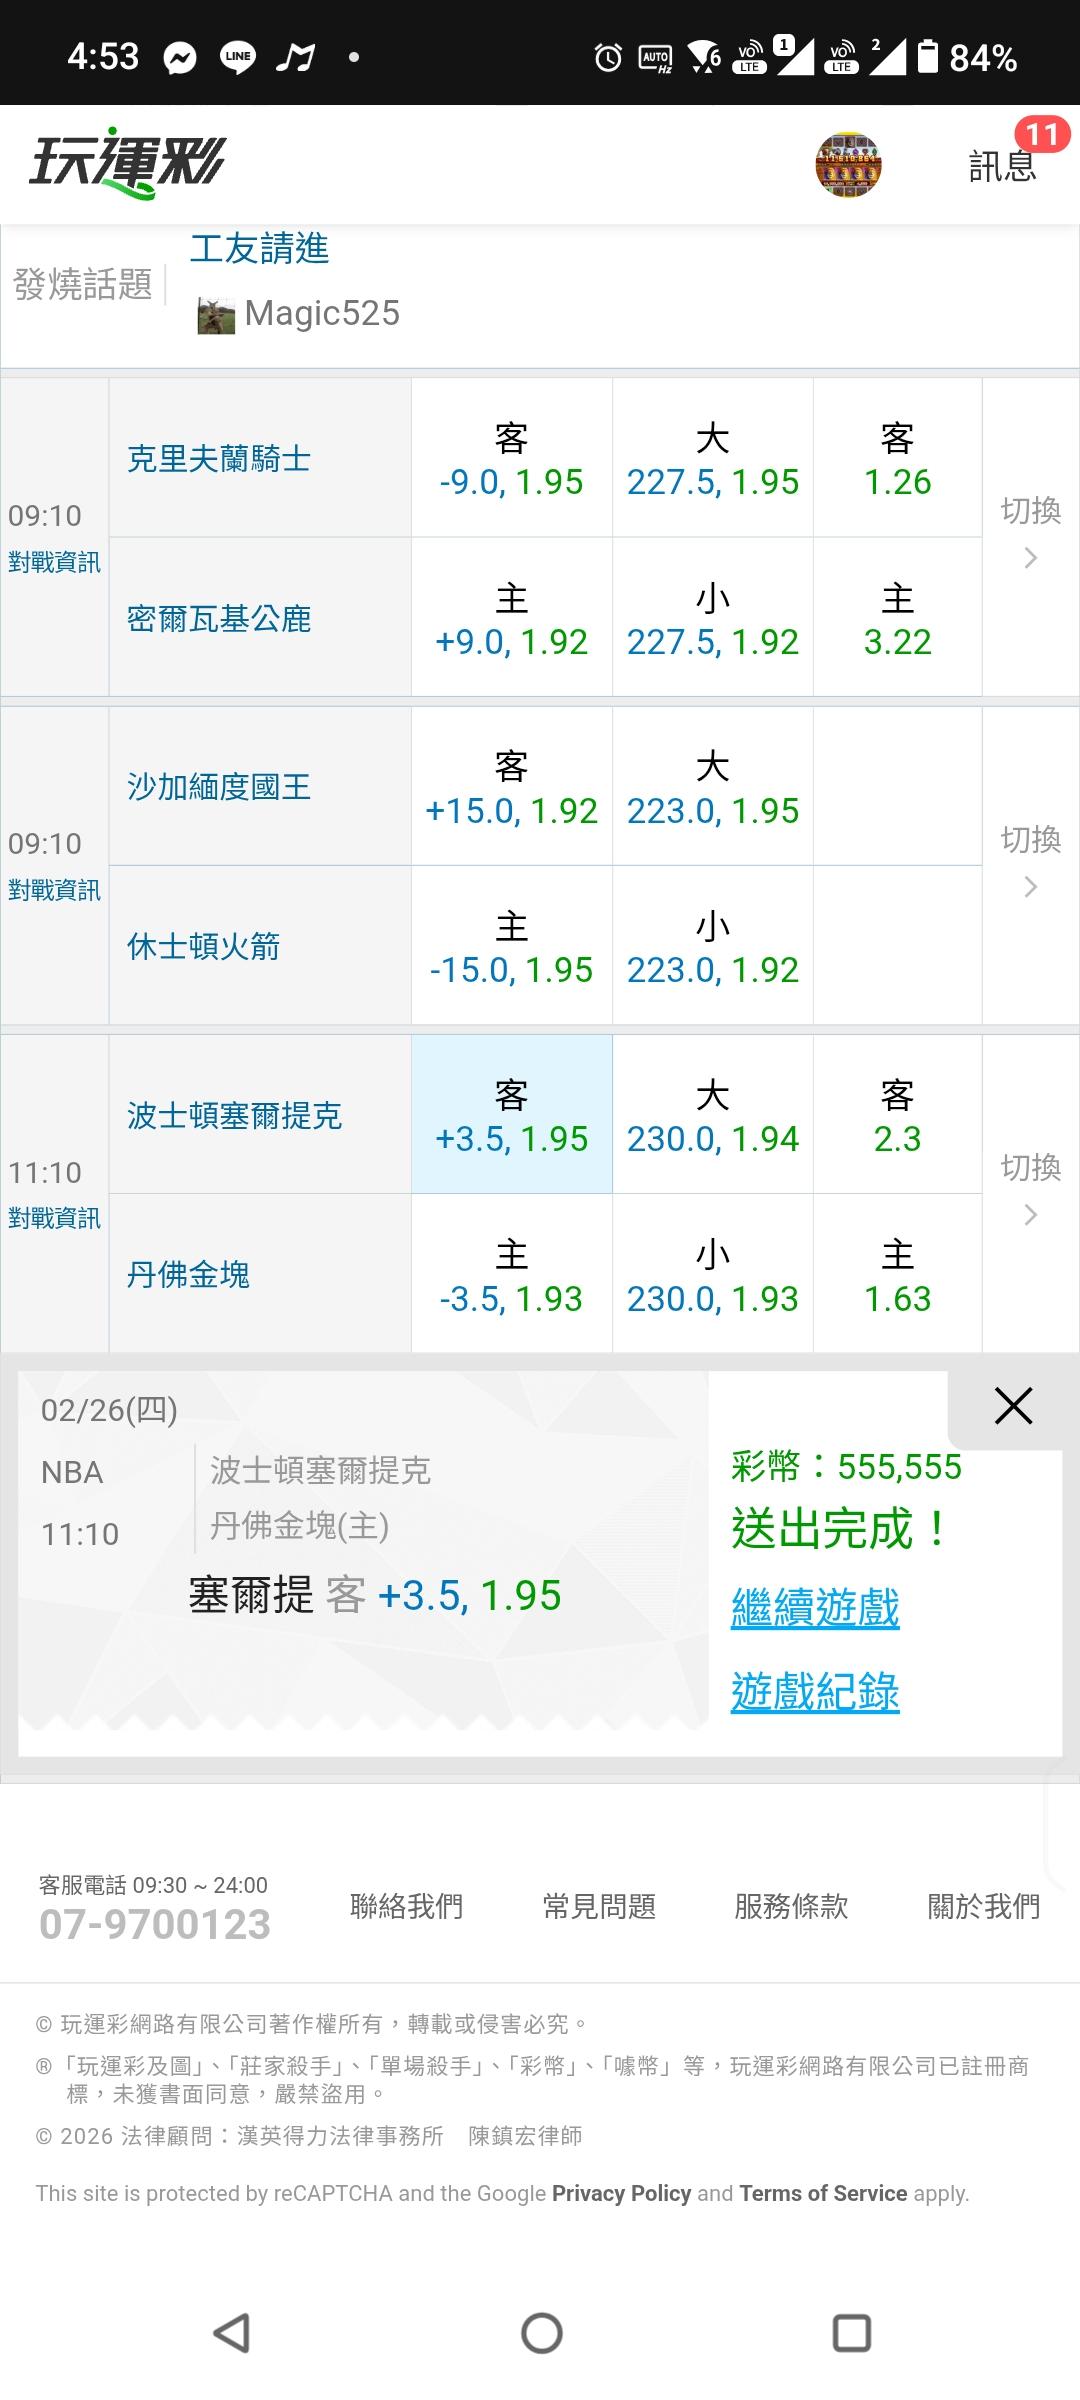Select Nuggets 主 -3.5, 1.93 odds

tap(512, 1275)
